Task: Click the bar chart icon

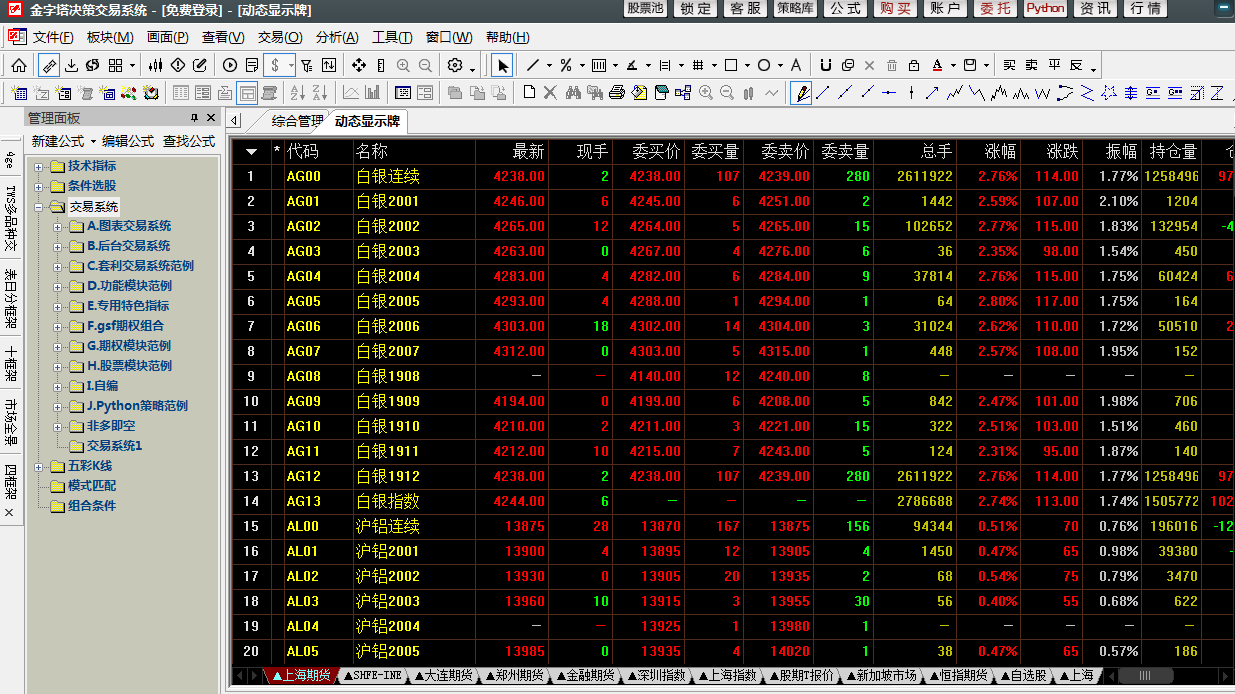Action: [x=371, y=93]
